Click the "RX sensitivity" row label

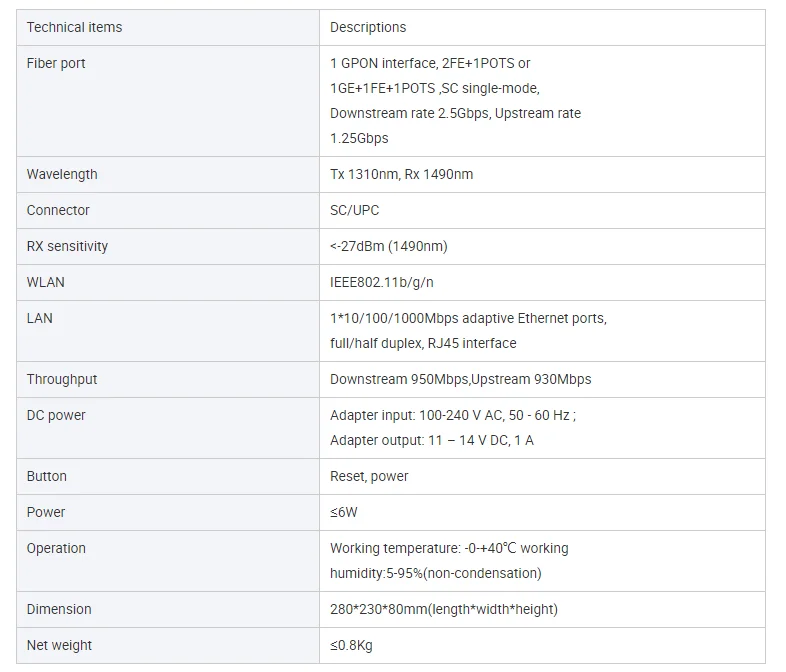[67, 246]
